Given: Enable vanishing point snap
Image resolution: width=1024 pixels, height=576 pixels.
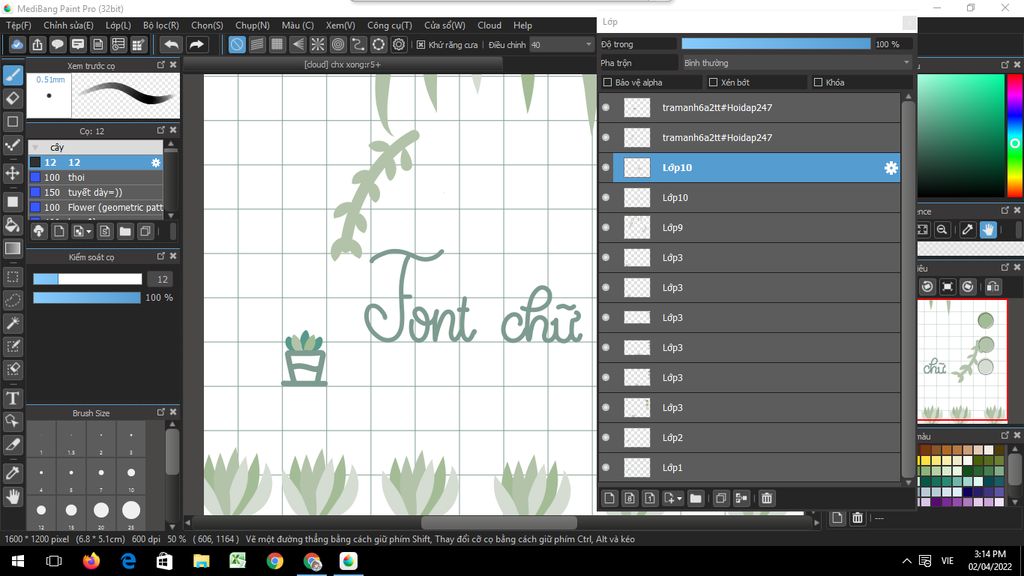Looking at the screenshot, I should tap(298, 44).
